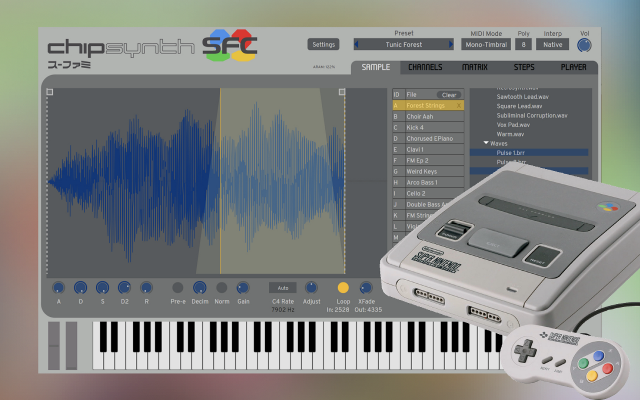
Task: Select sample slot A Forest Strings
Action: [x=428, y=106]
